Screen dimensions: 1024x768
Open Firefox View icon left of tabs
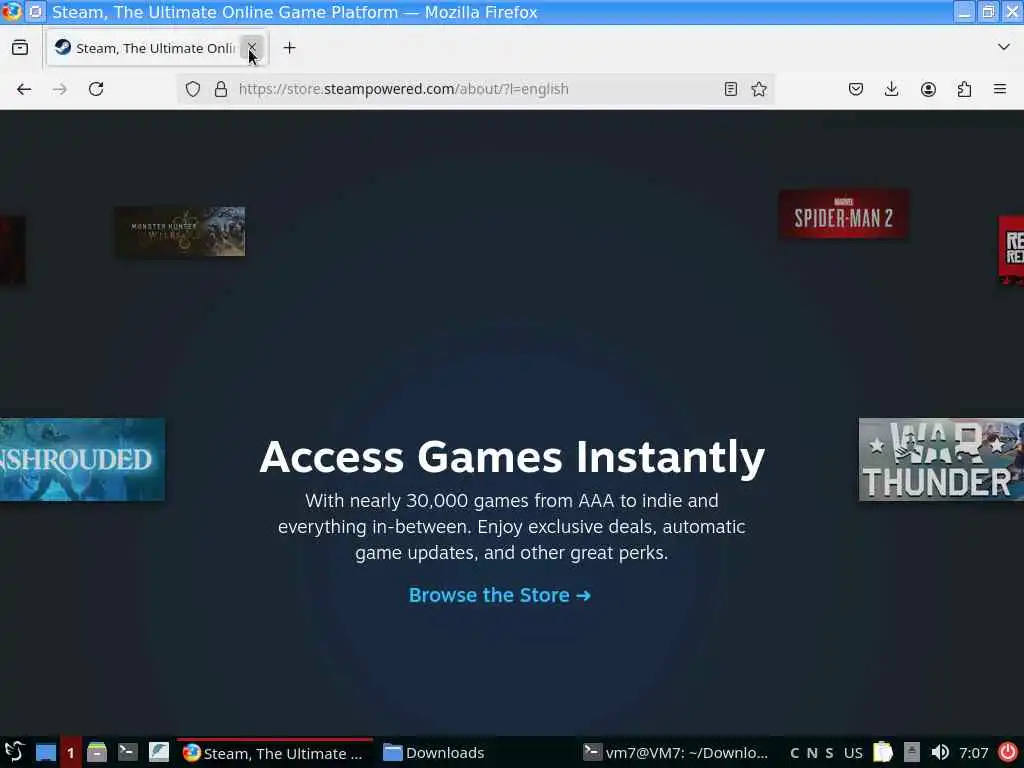coord(20,48)
